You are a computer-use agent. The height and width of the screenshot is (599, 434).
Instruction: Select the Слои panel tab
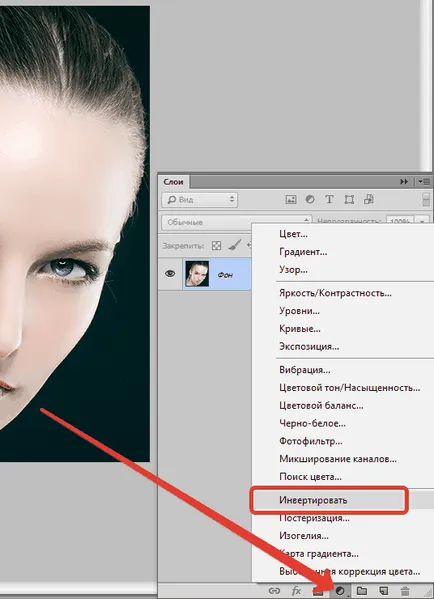173,182
